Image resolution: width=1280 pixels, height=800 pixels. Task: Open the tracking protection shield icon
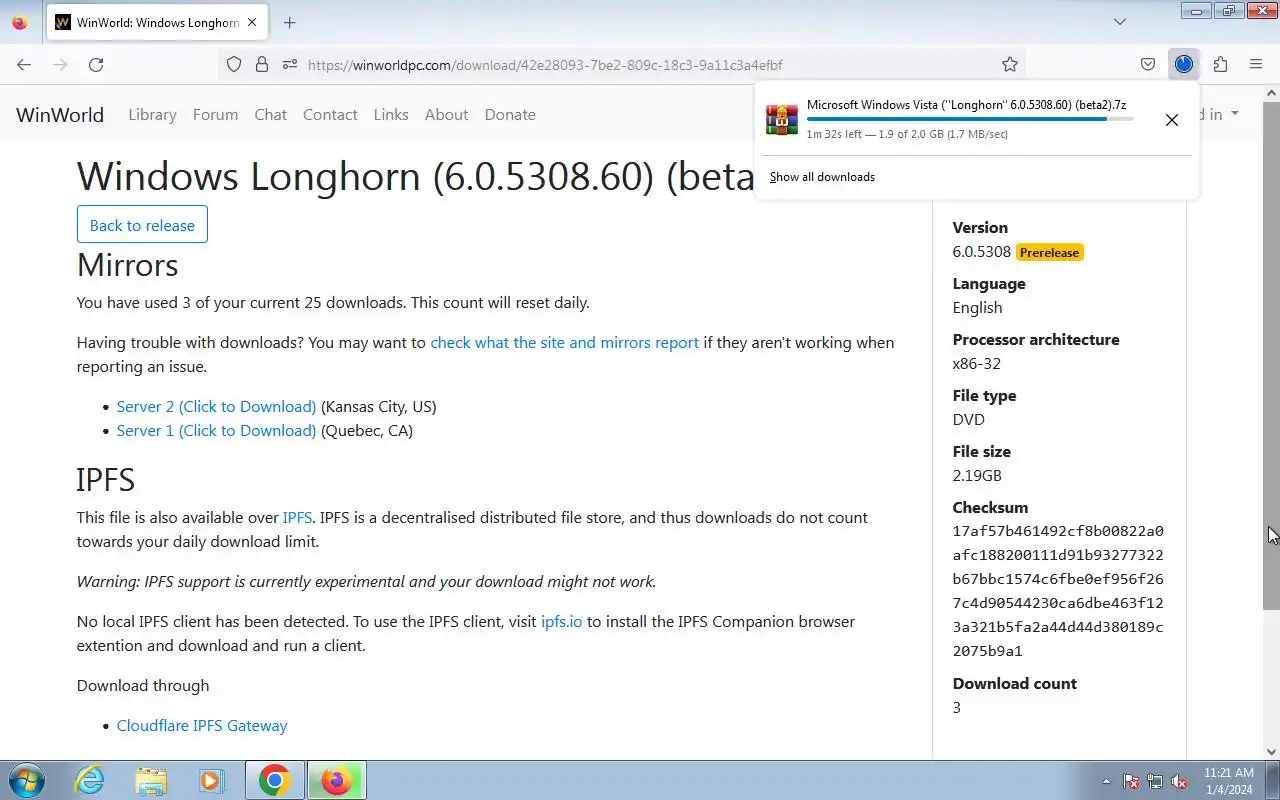pyautogui.click(x=234, y=65)
